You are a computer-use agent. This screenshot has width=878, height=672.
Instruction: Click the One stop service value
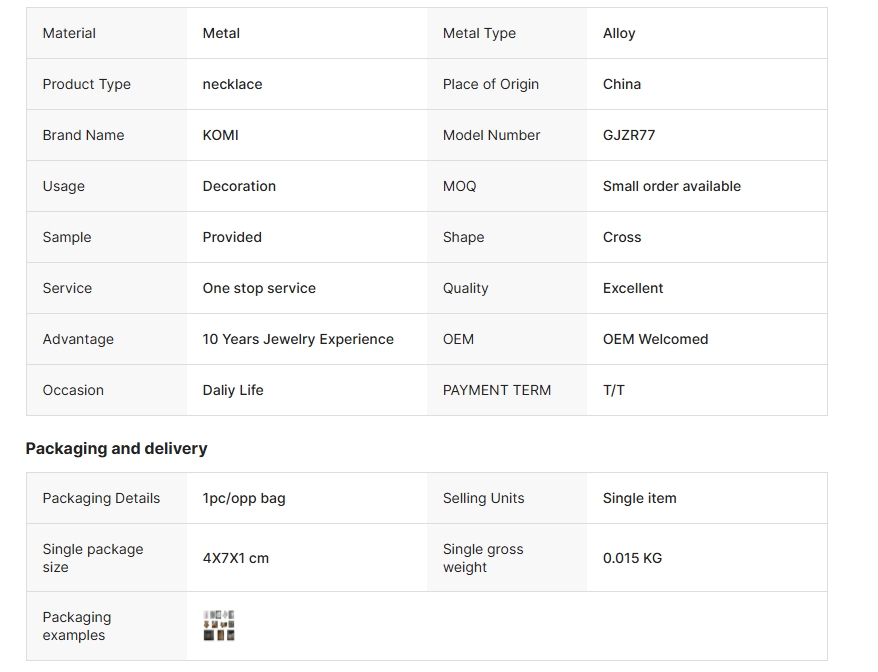[258, 288]
